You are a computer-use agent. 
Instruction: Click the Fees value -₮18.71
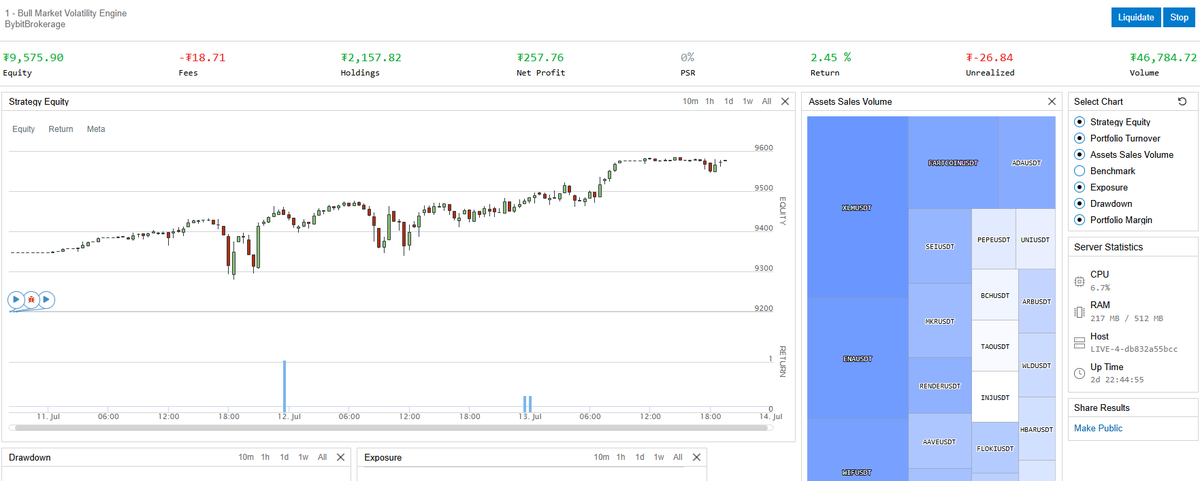coord(202,57)
